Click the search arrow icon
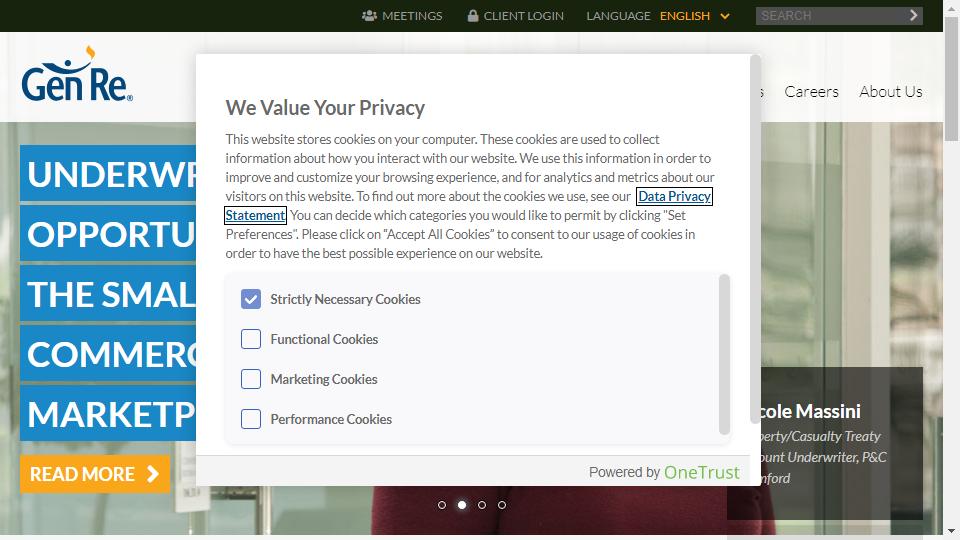 tap(914, 16)
